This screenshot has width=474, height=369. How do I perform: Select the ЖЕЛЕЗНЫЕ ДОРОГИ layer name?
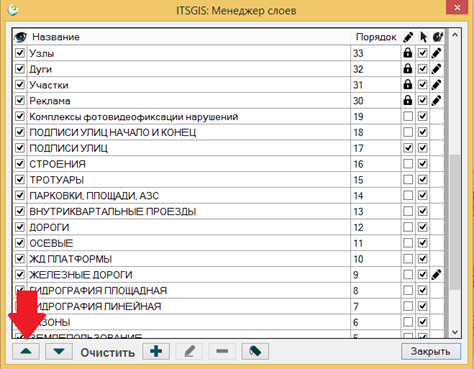point(81,275)
